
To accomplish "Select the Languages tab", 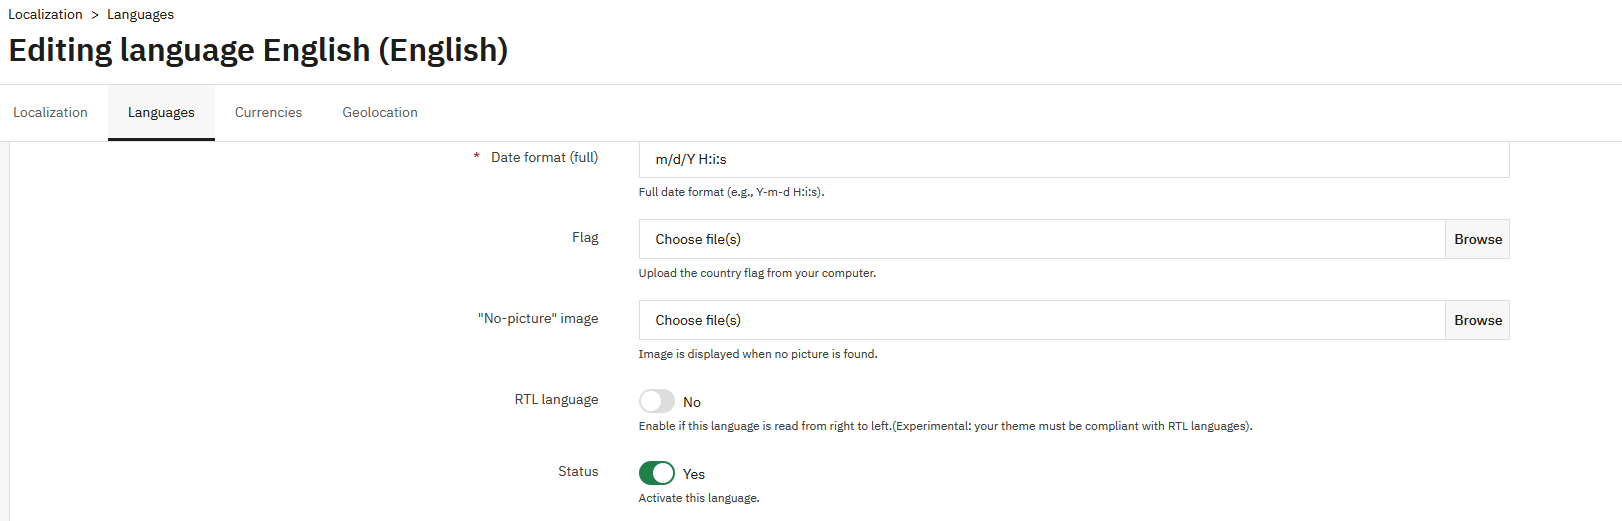I will pos(161,112).
